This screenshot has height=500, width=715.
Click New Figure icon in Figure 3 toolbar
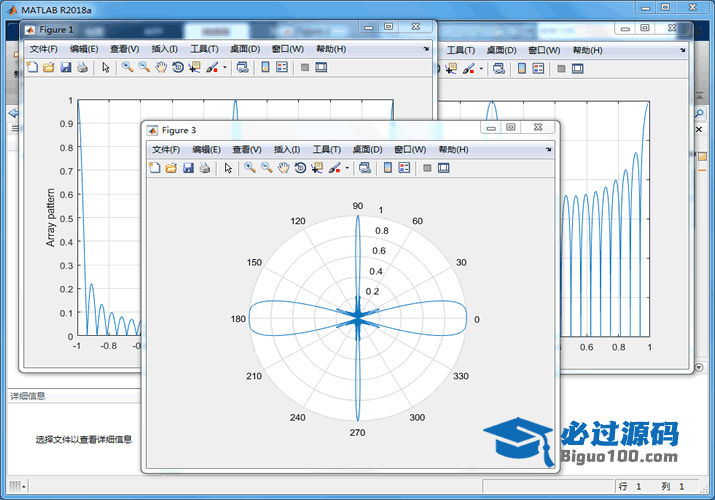click(154, 168)
